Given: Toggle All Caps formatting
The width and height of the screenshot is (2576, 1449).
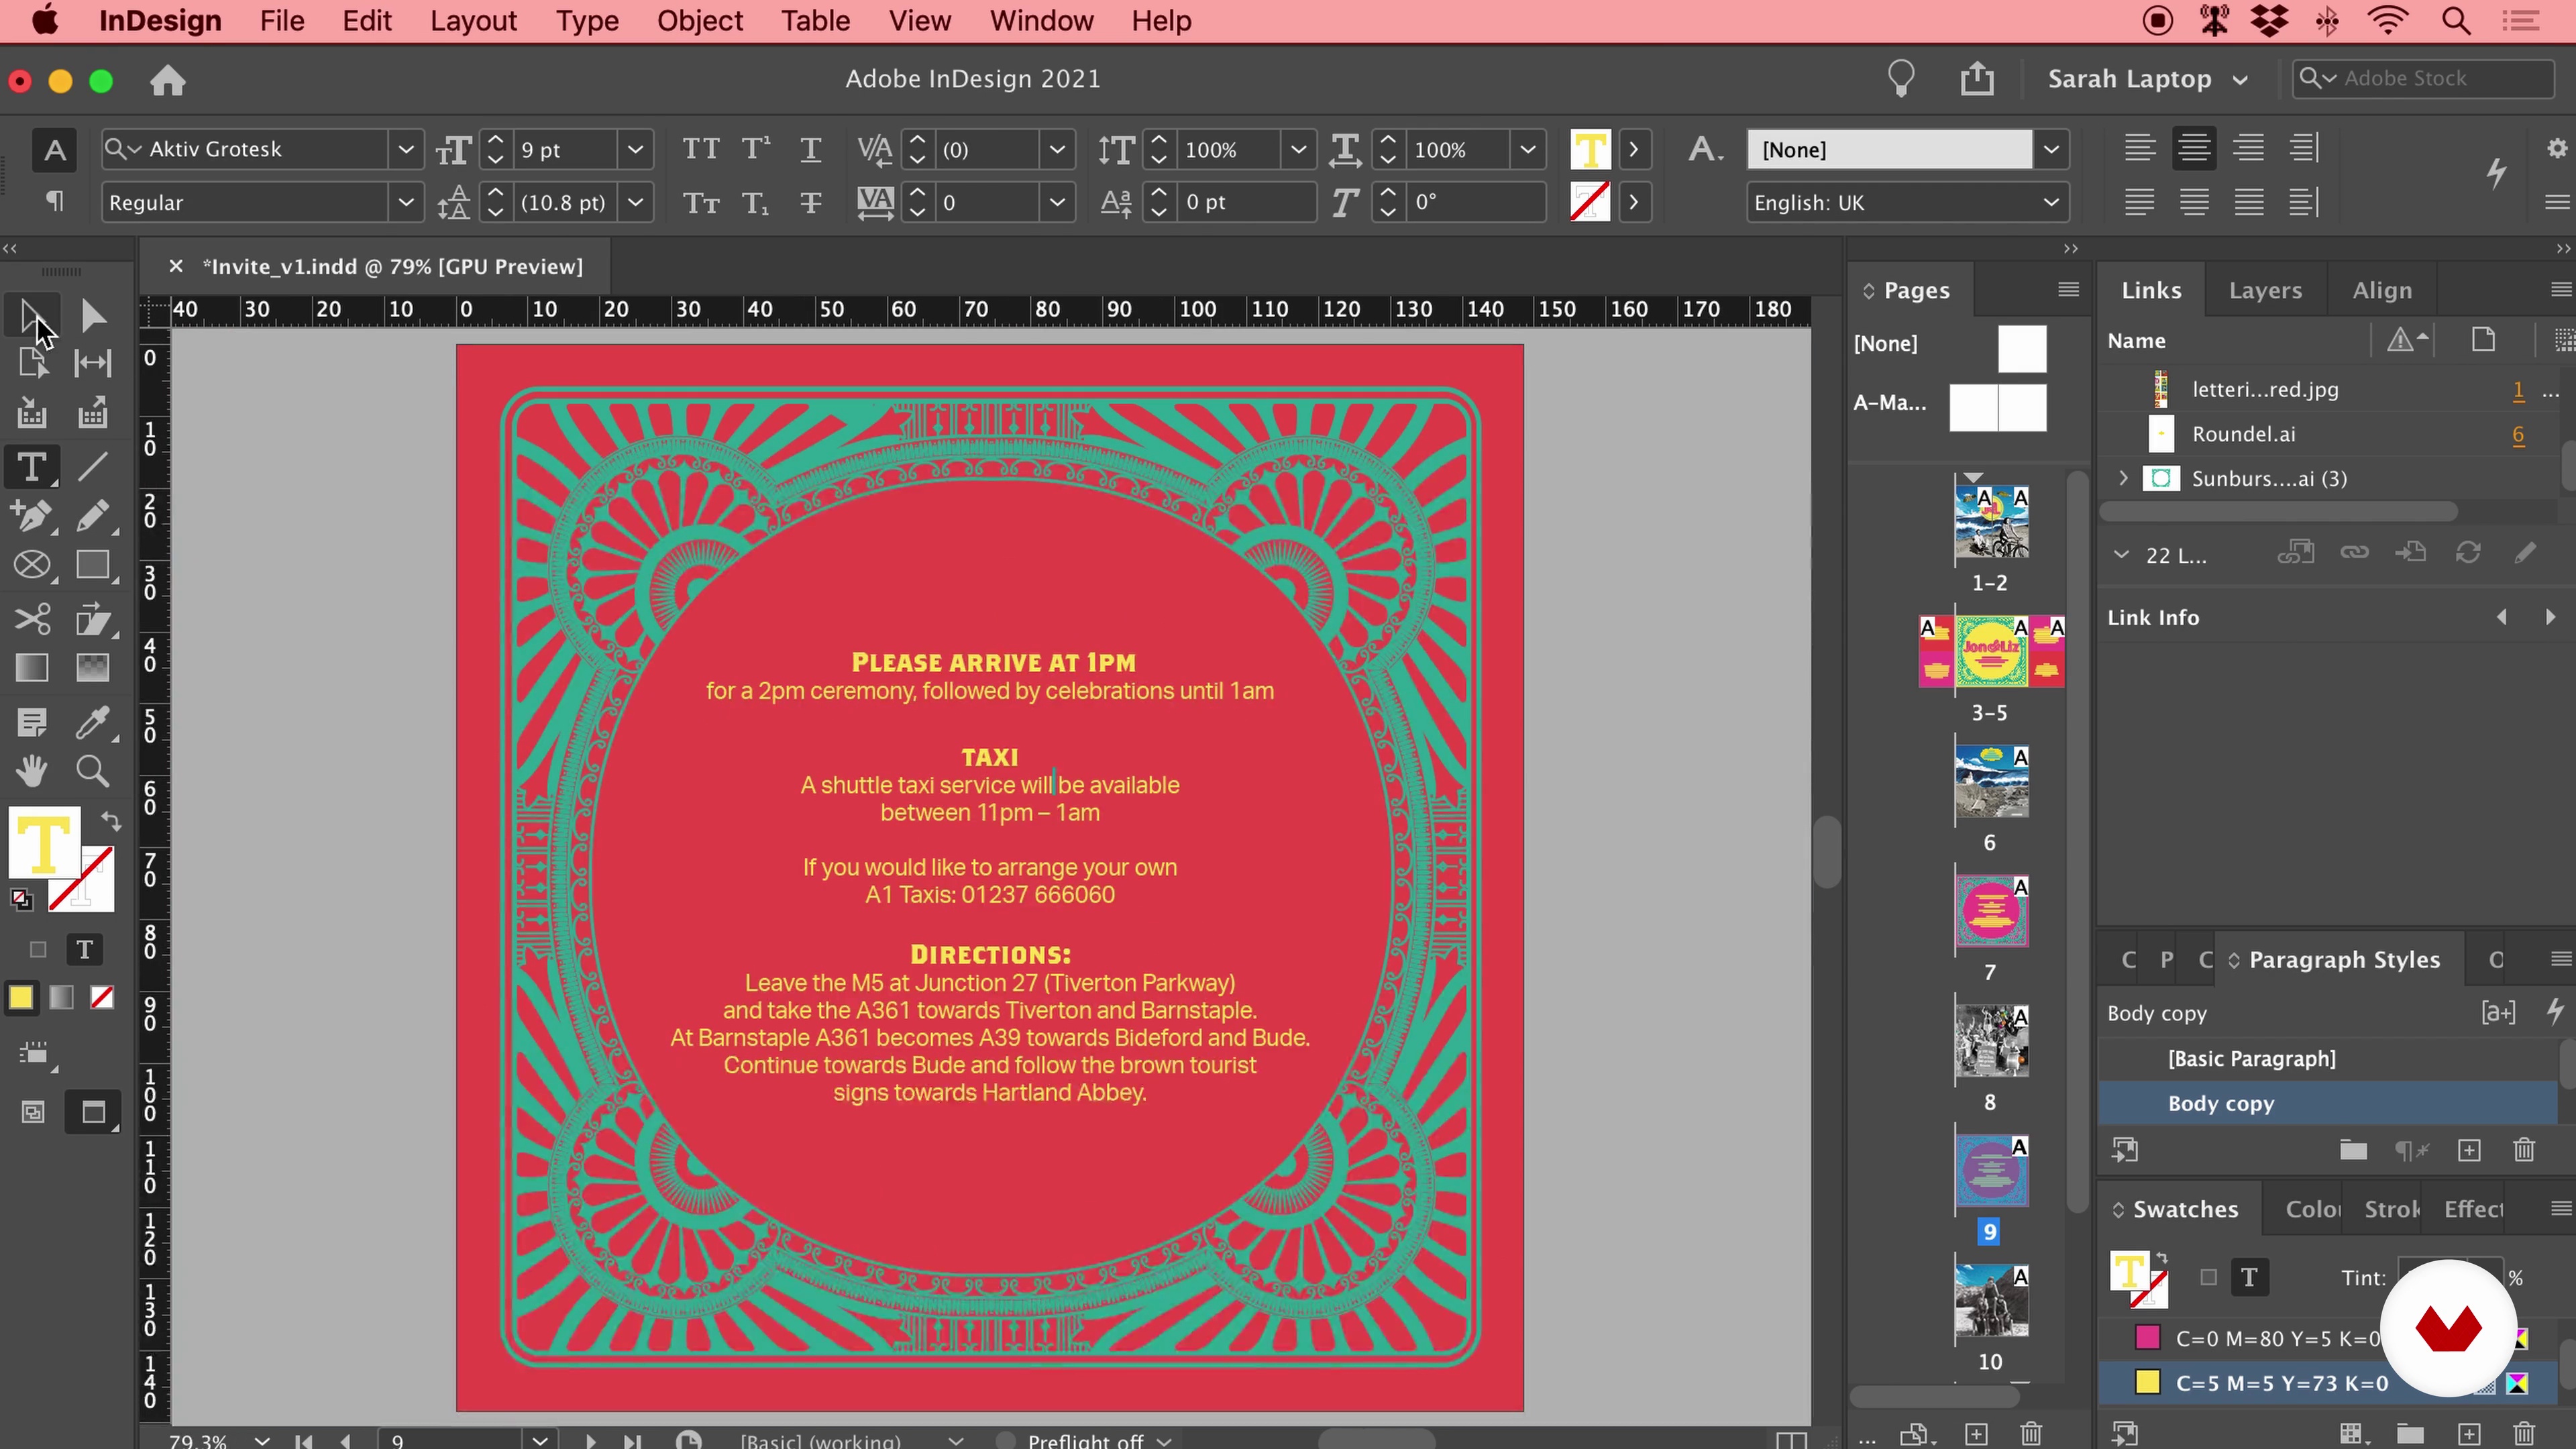Looking at the screenshot, I should click(x=700, y=150).
